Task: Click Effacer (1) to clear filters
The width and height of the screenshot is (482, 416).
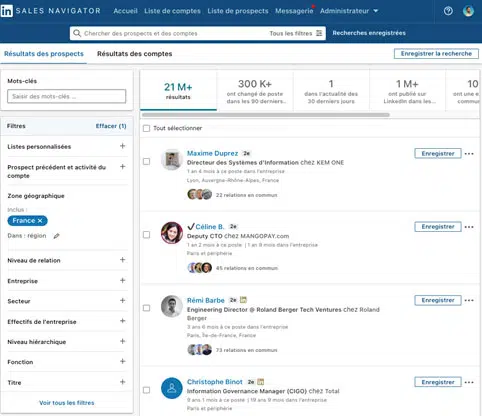Action: (x=111, y=126)
